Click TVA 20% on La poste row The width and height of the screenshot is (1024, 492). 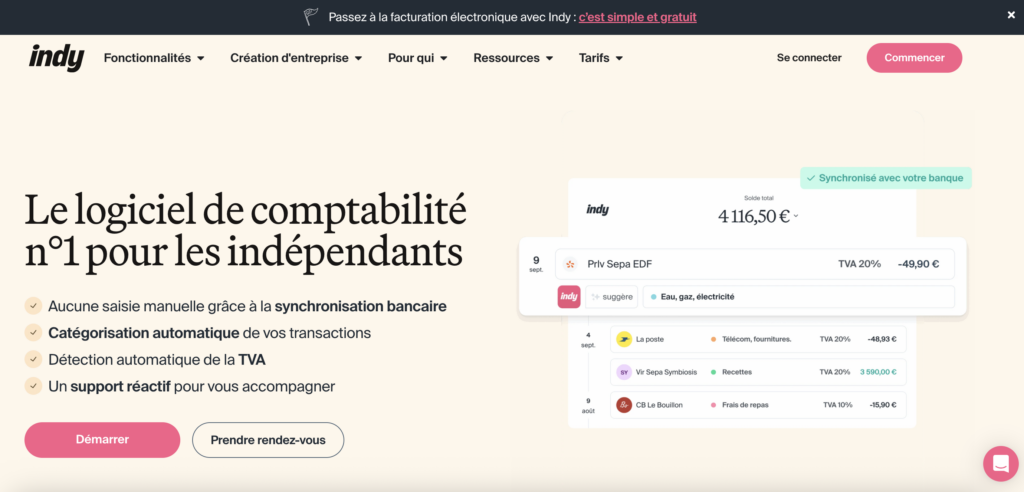[835, 339]
